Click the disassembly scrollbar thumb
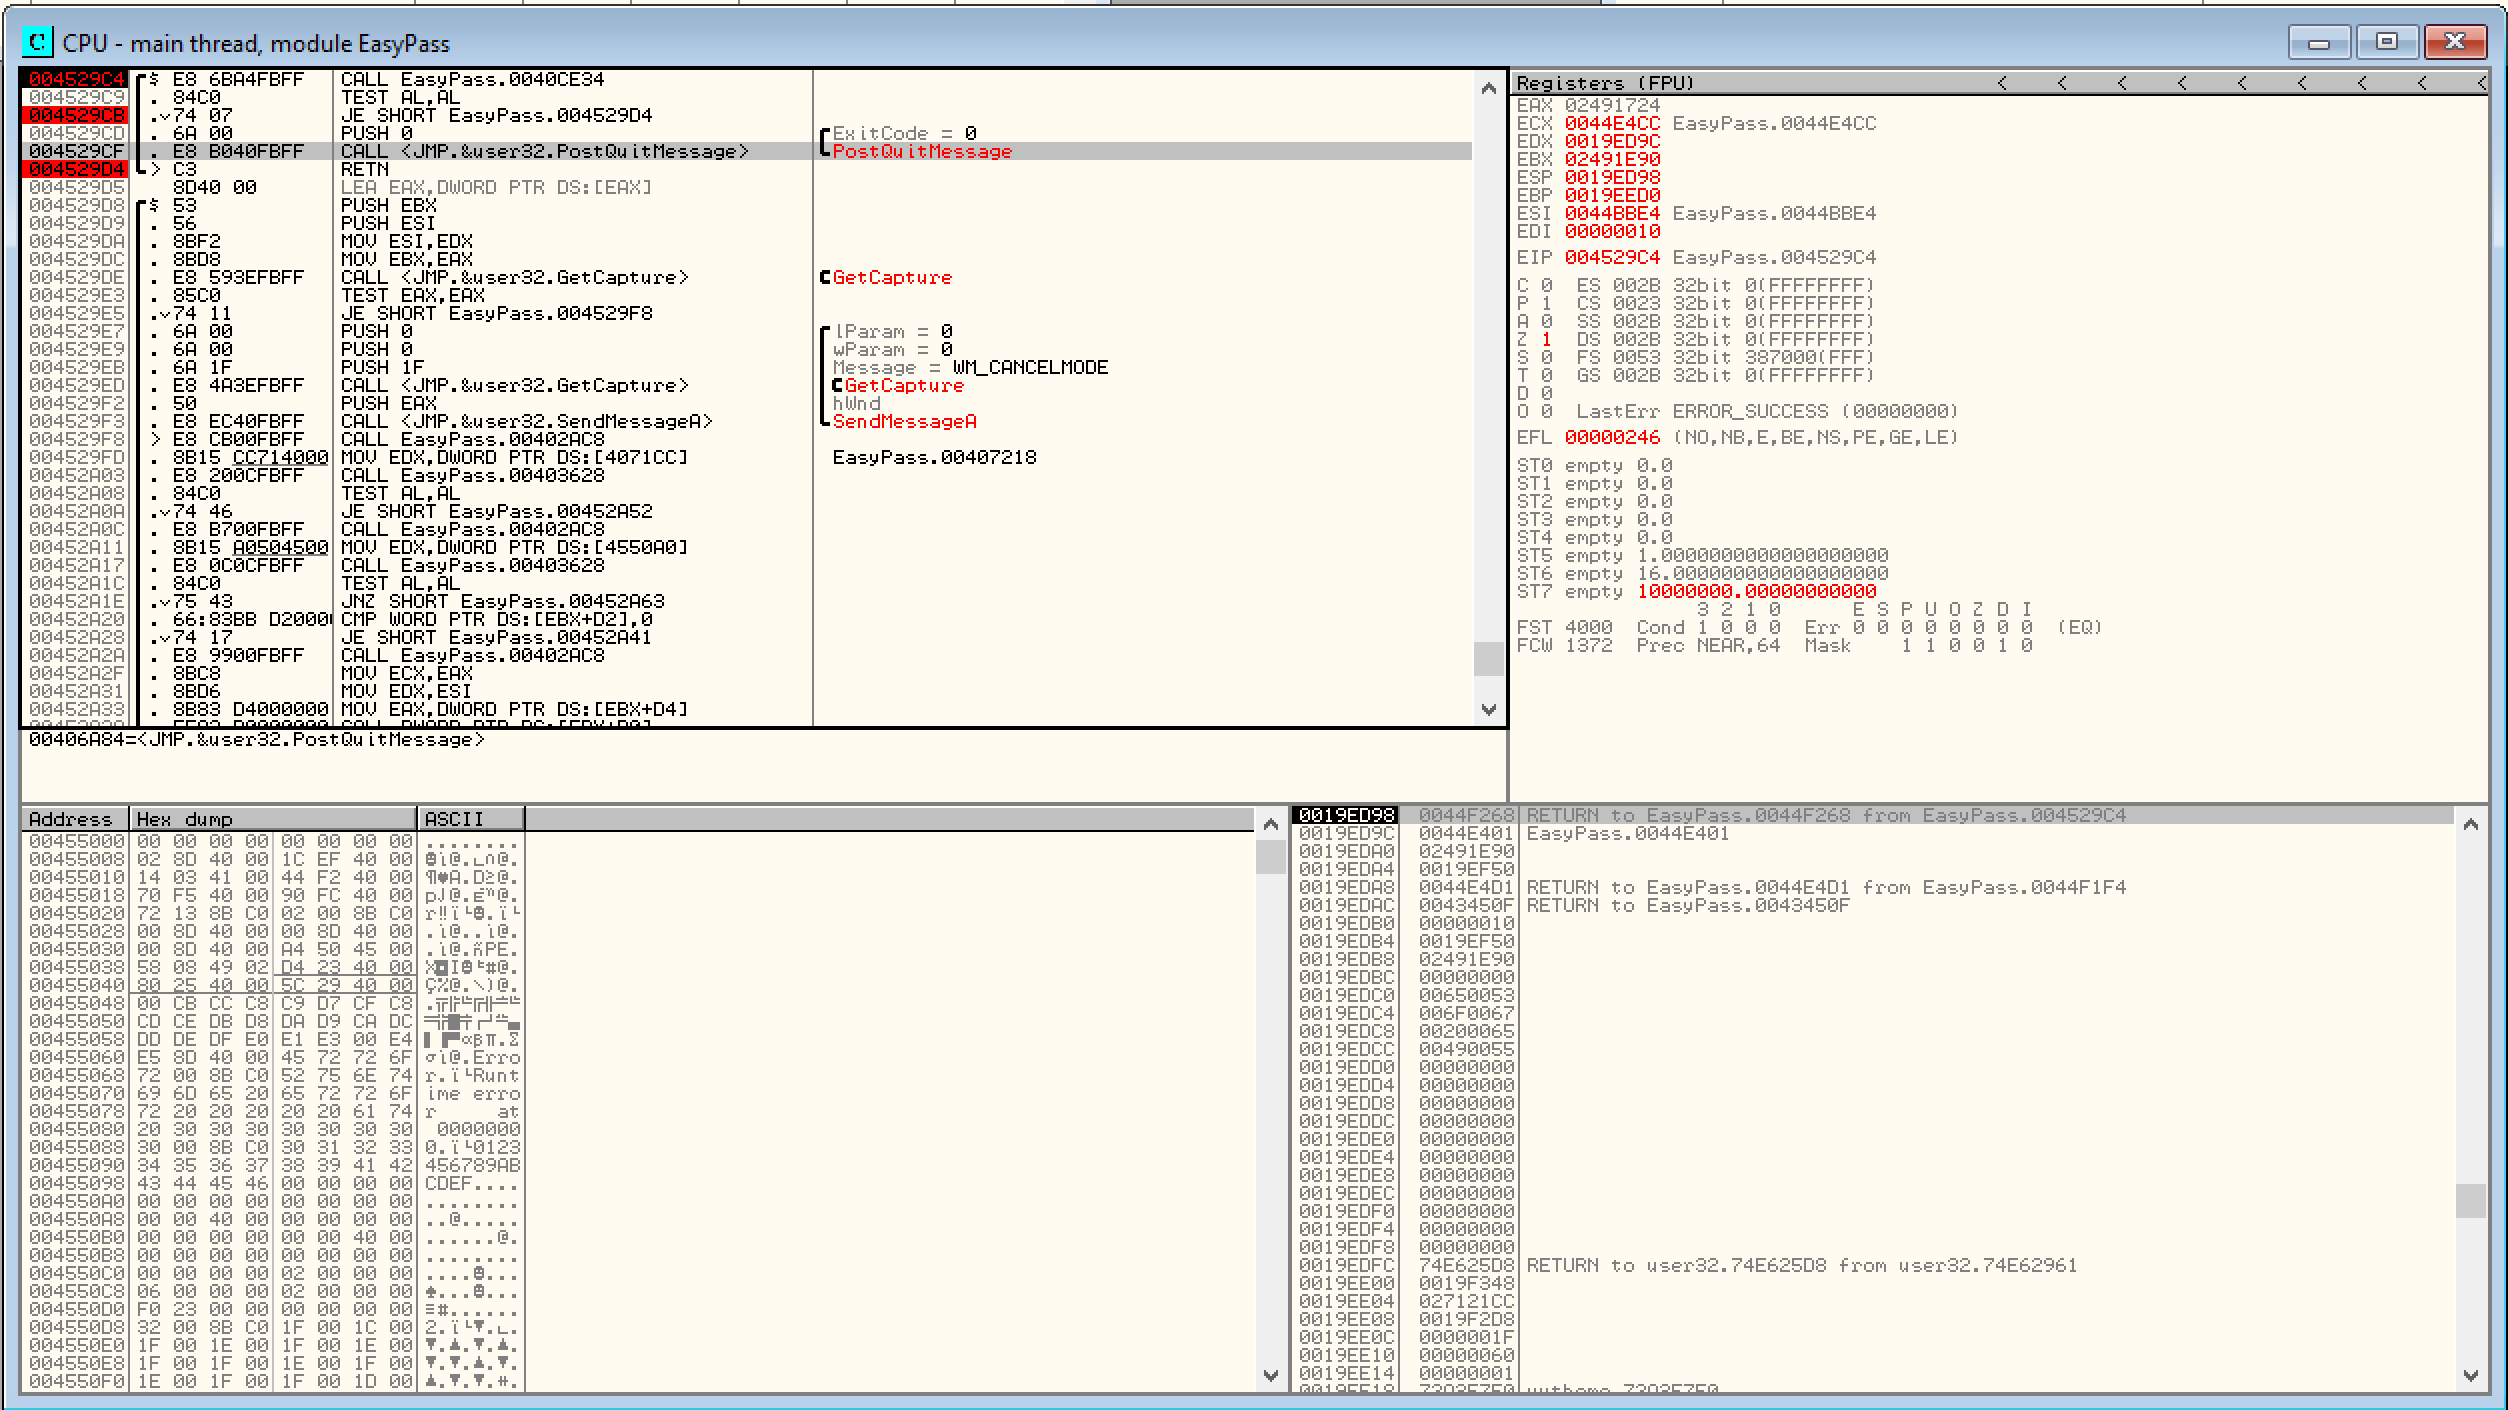The width and height of the screenshot is (2508, 1410). (1489, 658)
